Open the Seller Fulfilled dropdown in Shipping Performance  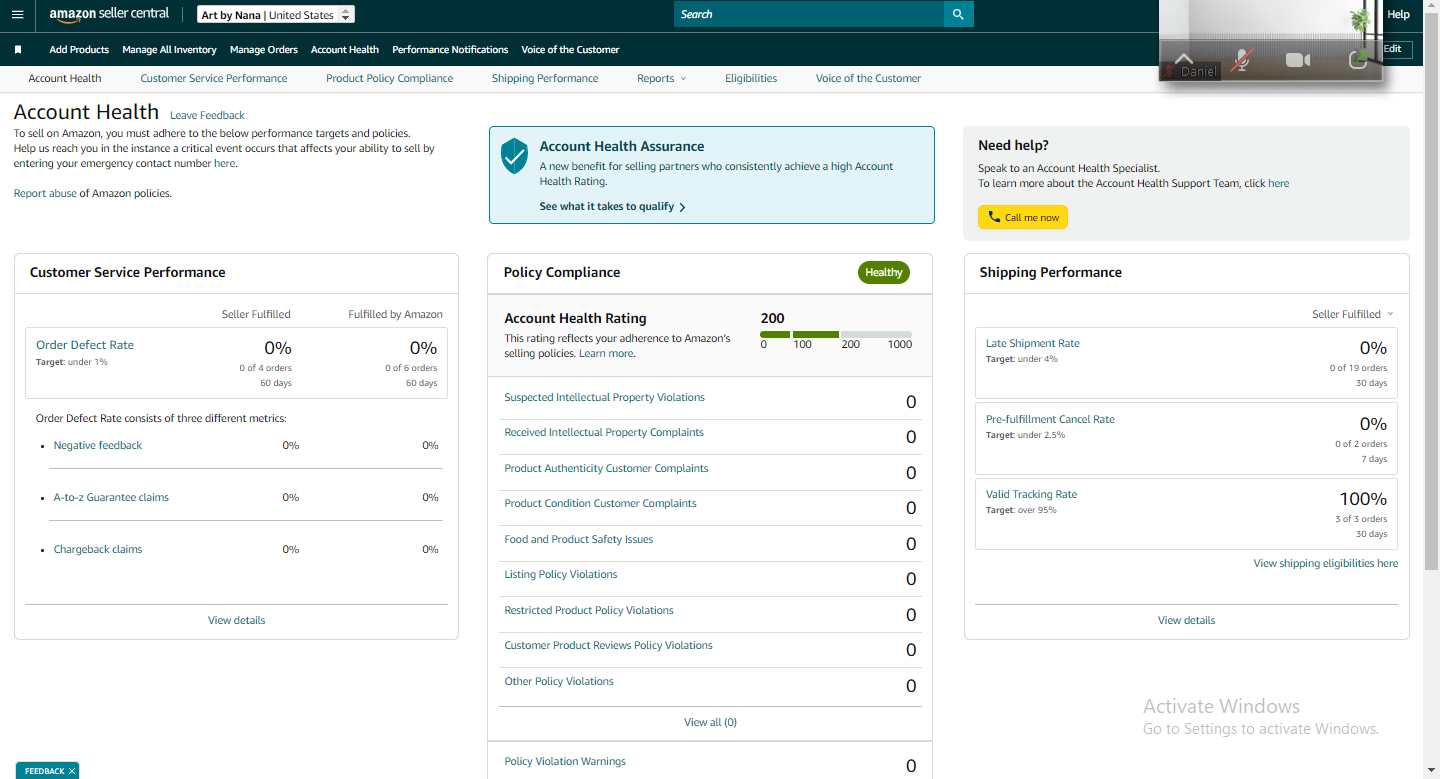(x=1353, y=314)
